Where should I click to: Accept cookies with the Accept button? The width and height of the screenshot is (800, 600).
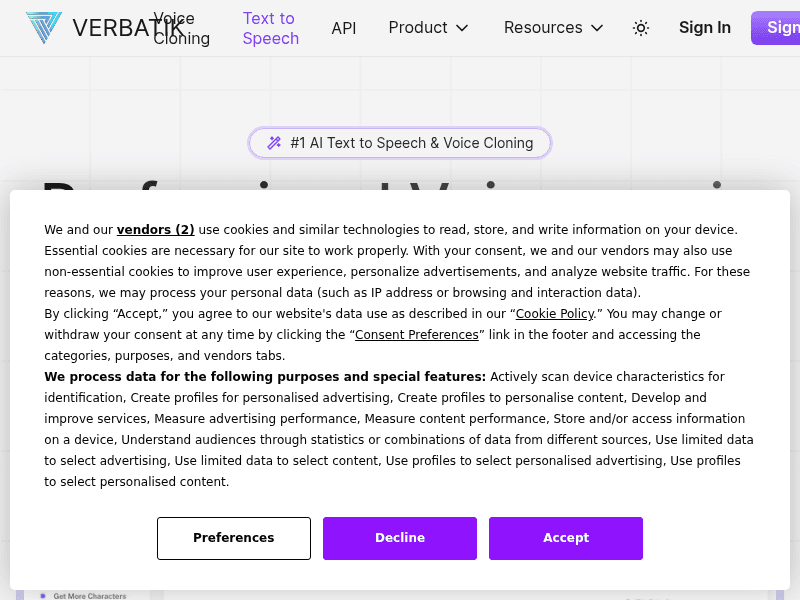point(566,538)
